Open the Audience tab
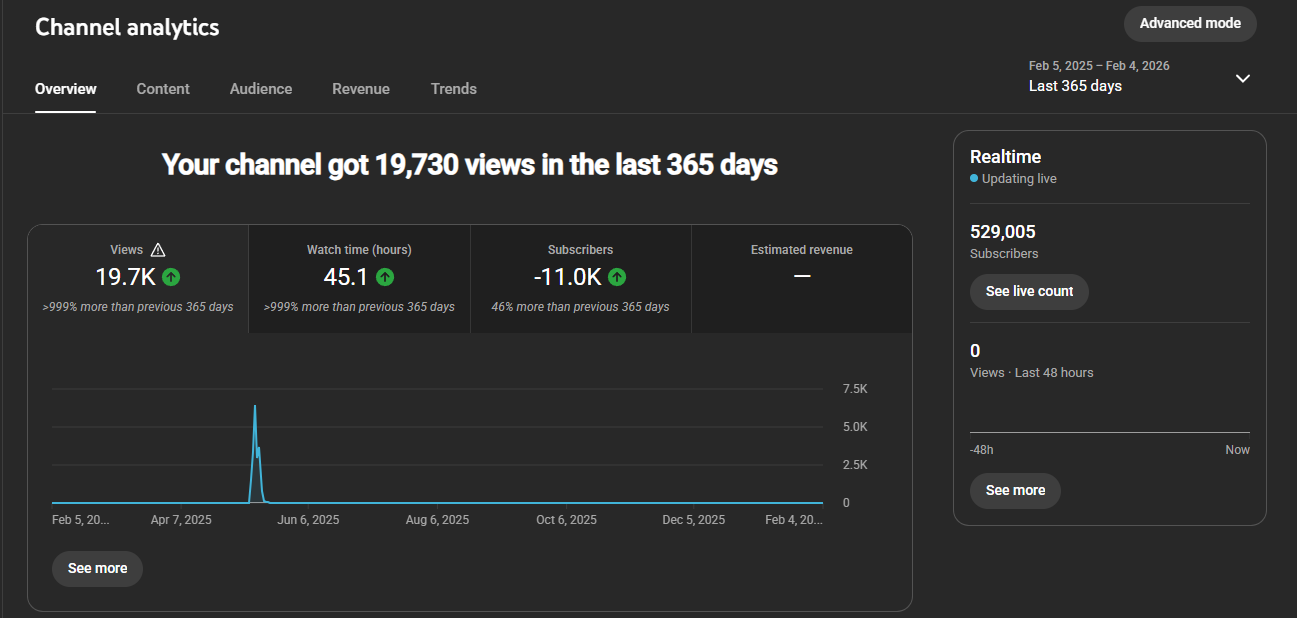 (x=261, y=89)
